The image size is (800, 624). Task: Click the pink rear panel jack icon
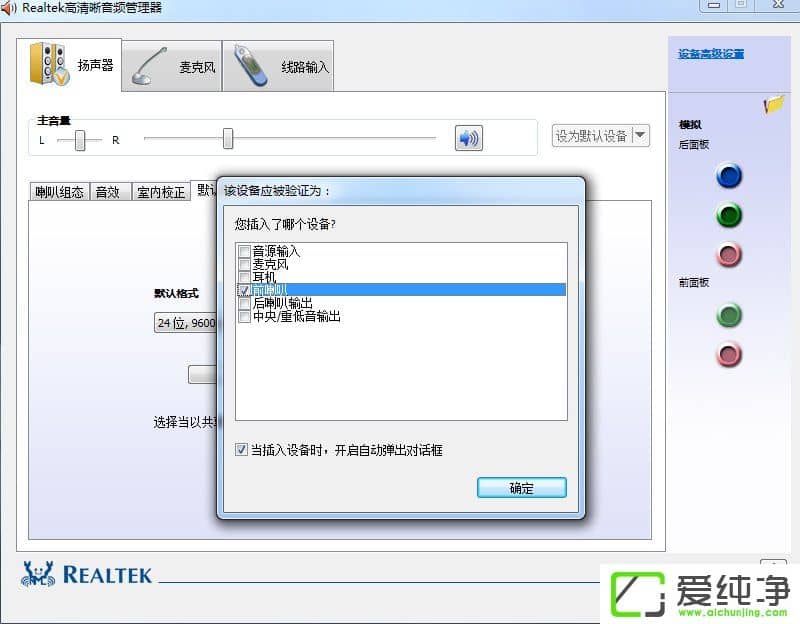point(729,254)
